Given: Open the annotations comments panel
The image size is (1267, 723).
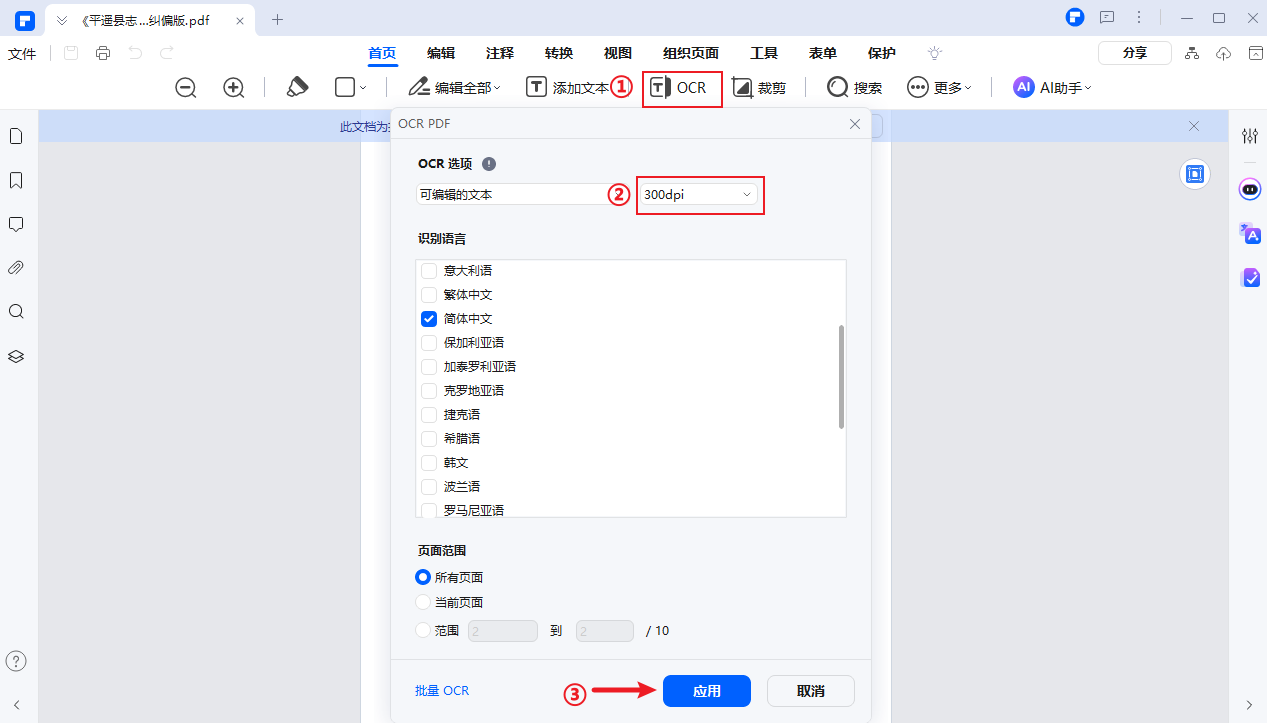Looking at the screenshot, I should pyautogui.click(x=16, y=223).
